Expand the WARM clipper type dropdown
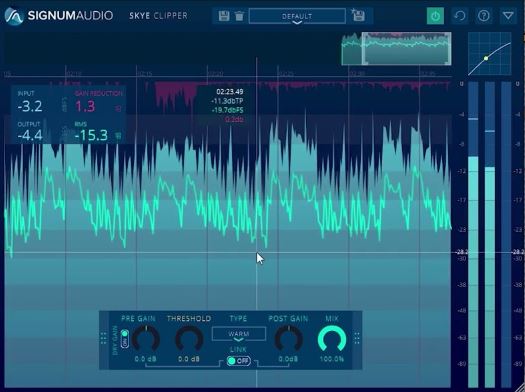The image size is (525, 392). (239, 334)
